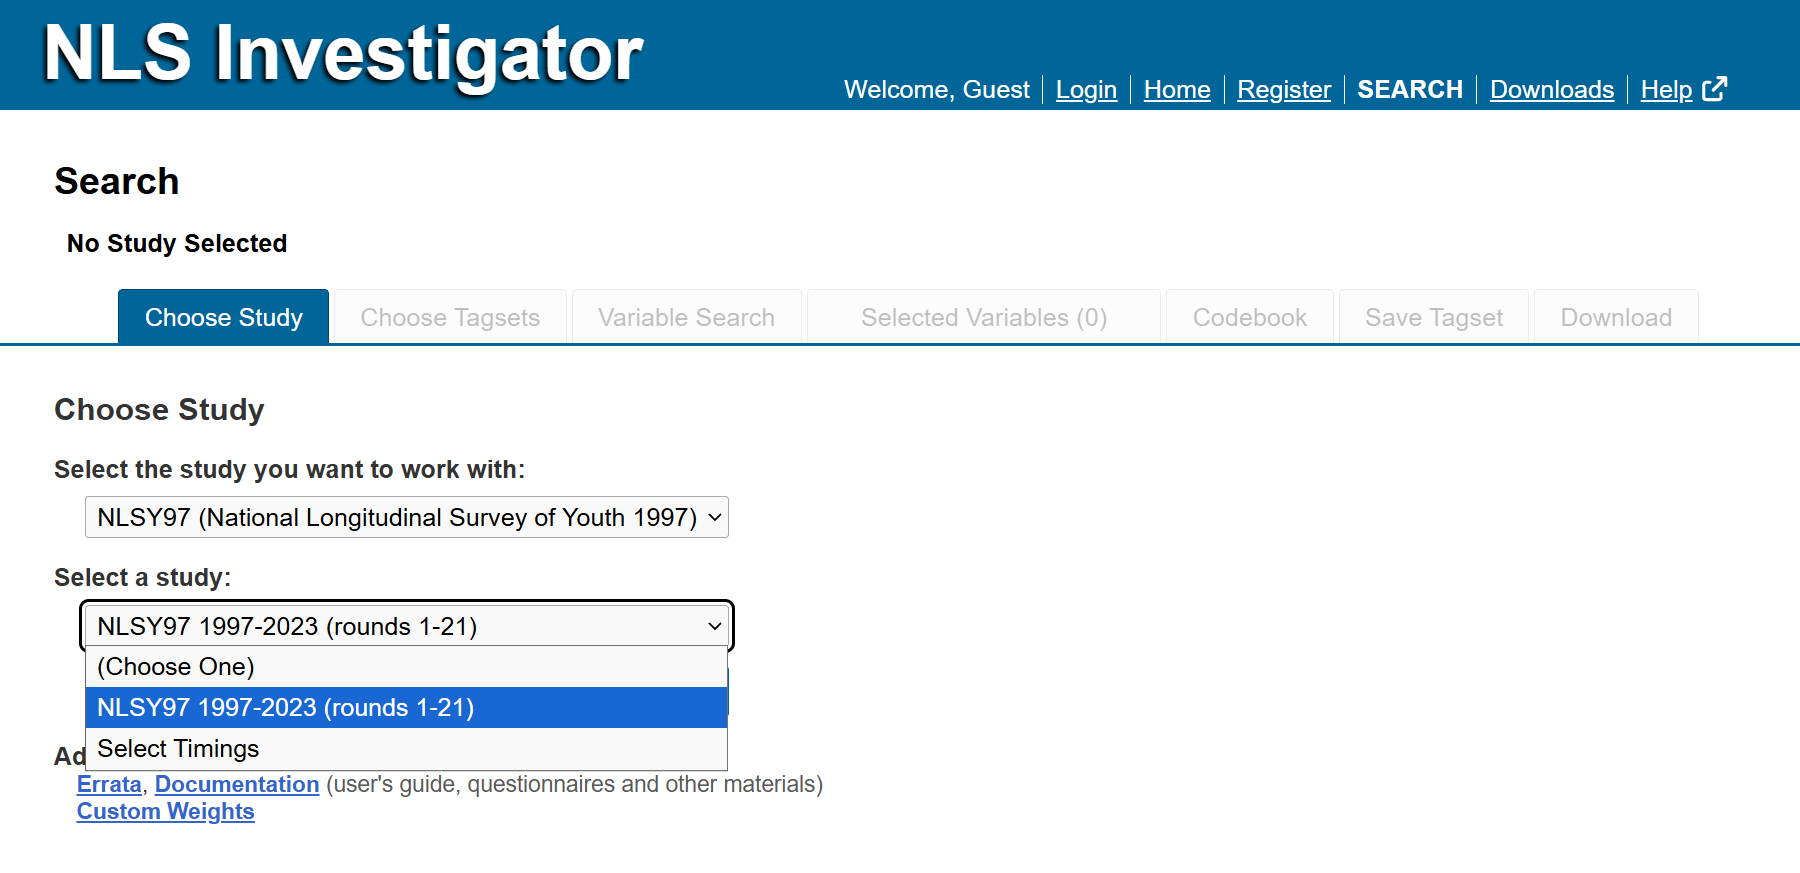This screenshot has width=1800, height=873.
Task: Switch to the Choose Study tab
Action: [x=224, y=317]
